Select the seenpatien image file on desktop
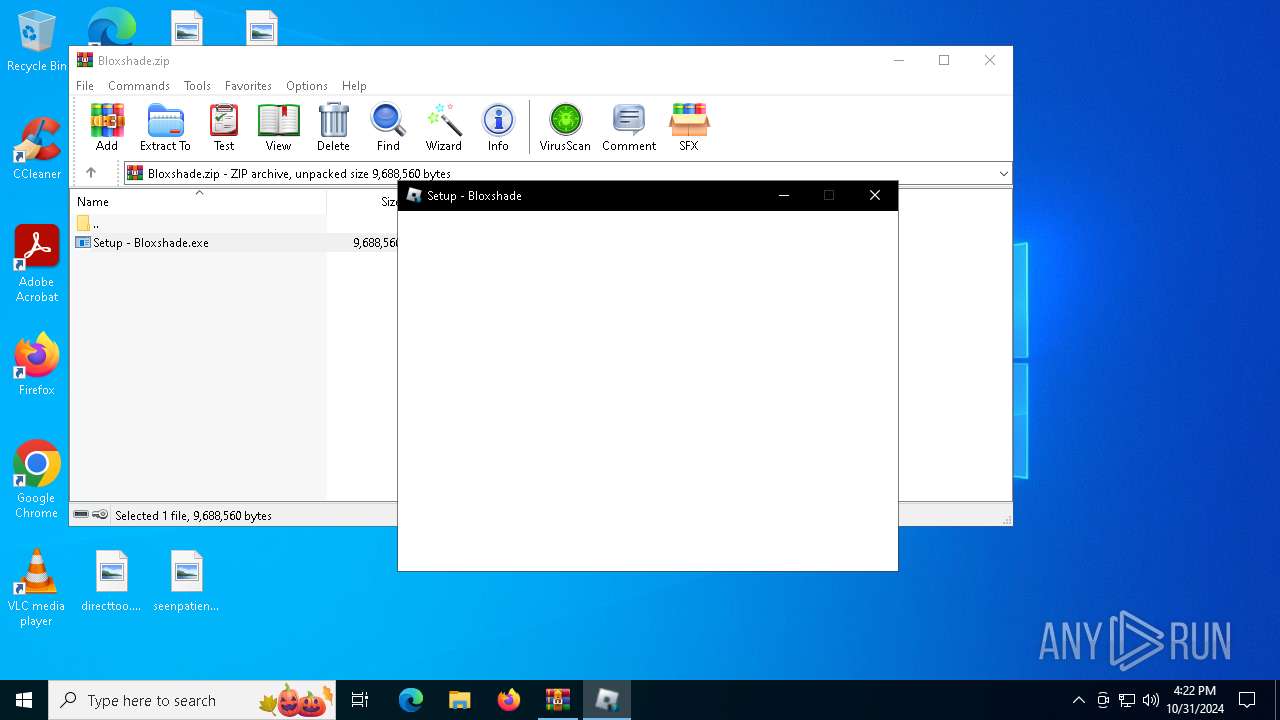 186,581
